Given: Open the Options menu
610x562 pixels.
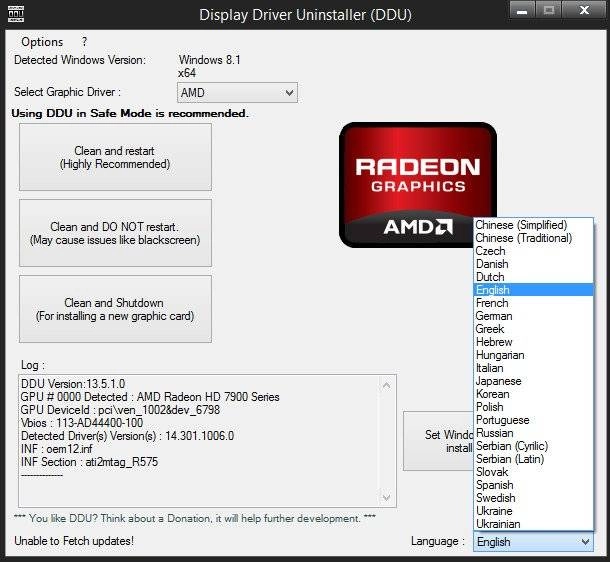Looking at the screenshot, I should pos(42,42).
